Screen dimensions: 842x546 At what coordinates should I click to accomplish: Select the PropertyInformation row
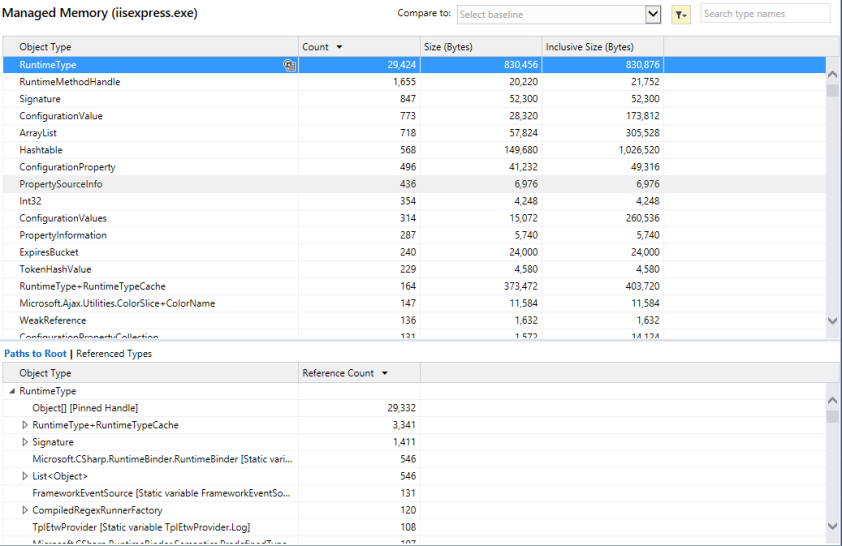click(414, 235)
